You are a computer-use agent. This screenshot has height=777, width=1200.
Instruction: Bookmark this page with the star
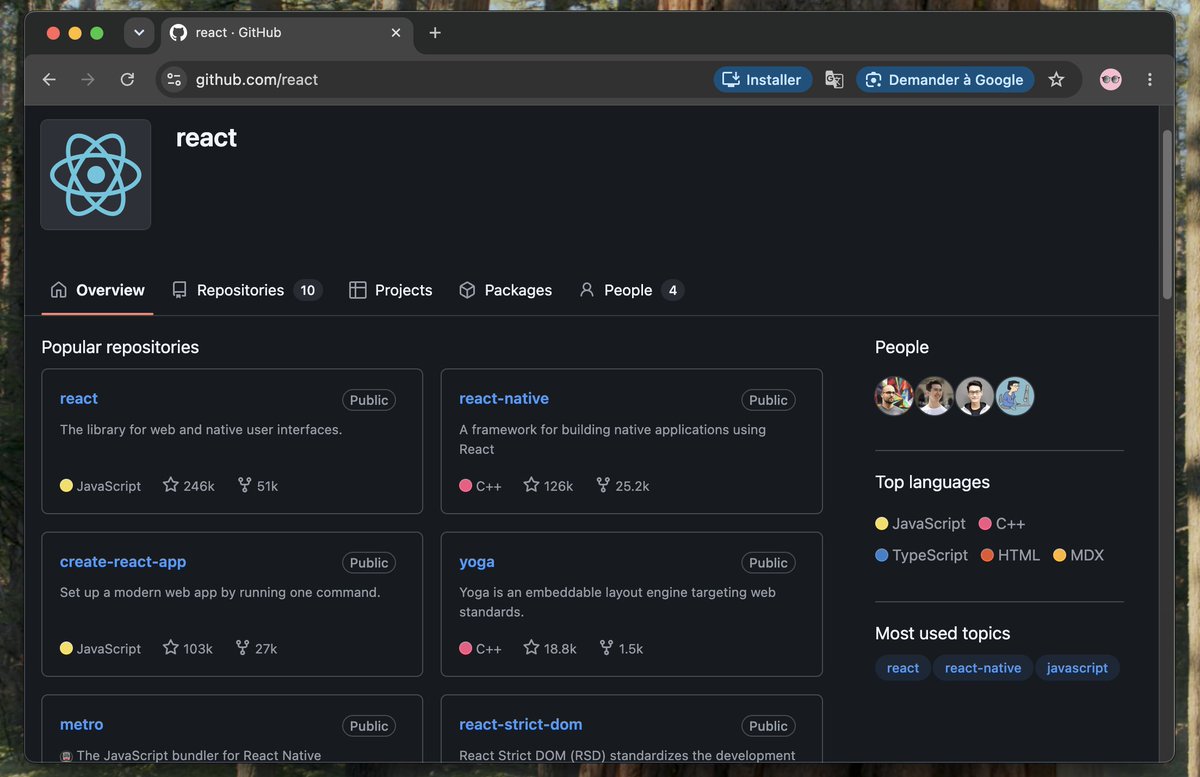click(x=1056, y=80)
